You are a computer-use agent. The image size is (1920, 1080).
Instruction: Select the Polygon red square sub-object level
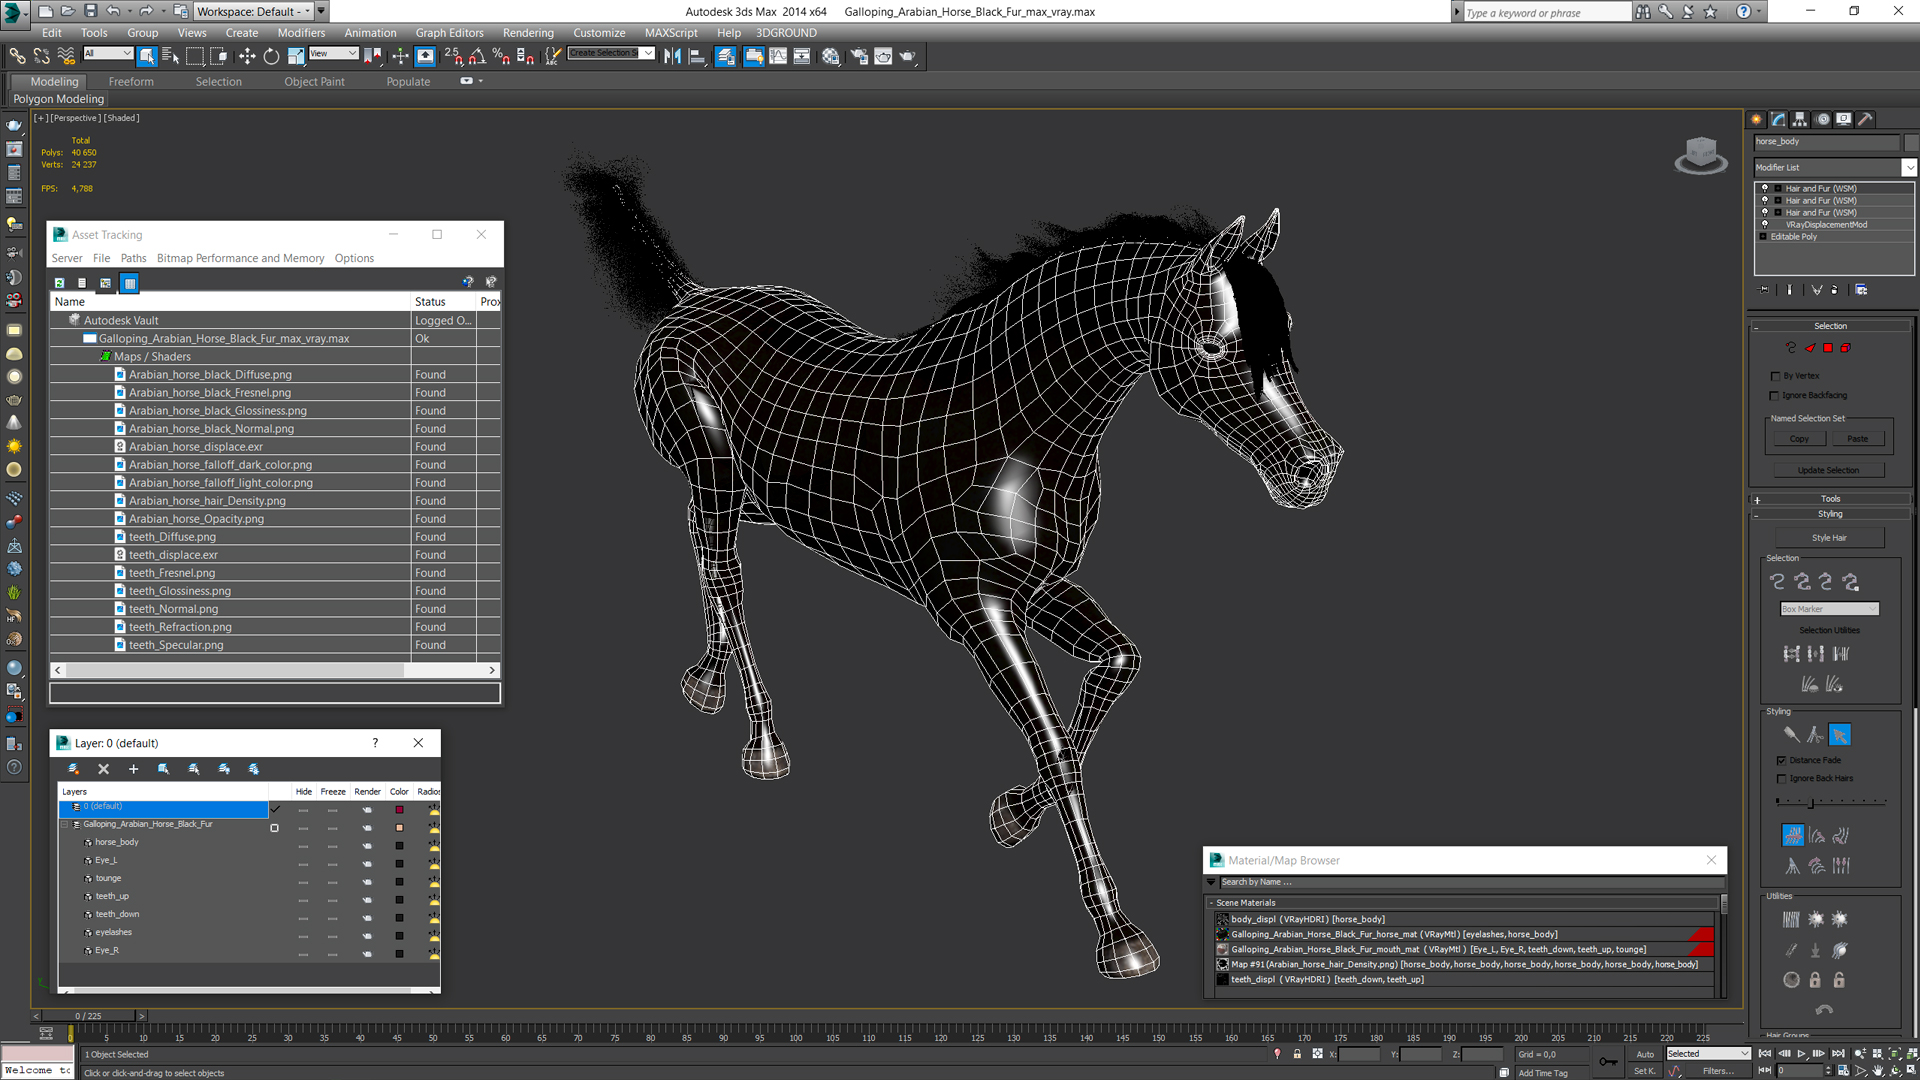click(x=1828, y=348)
